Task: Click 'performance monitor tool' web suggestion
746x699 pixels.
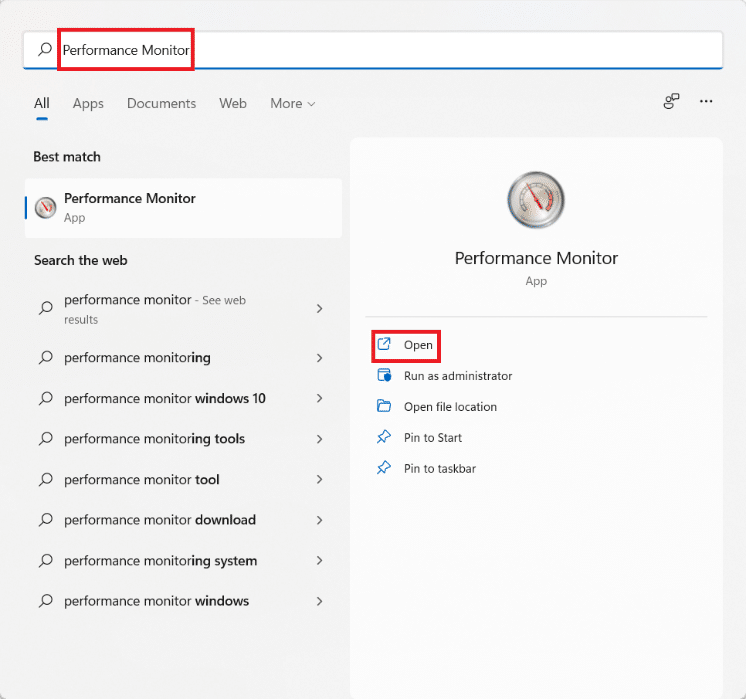Action: [141, 480]
